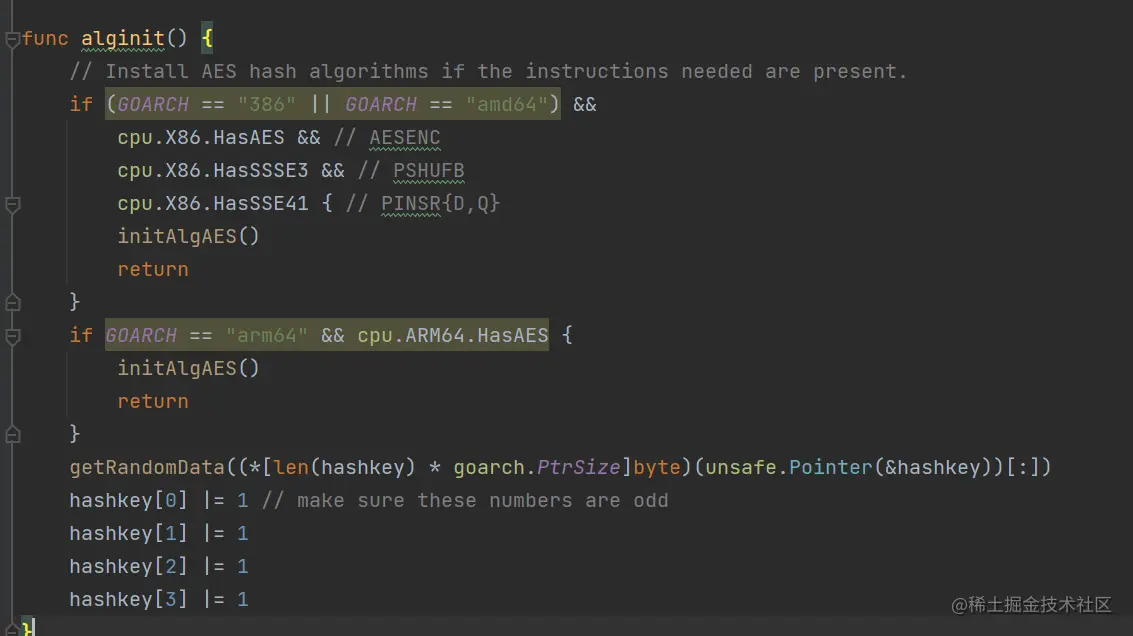1133x636 pixels.
Task: Click cpu.ARM64.HasAES expression
Action: pos(453,335)
